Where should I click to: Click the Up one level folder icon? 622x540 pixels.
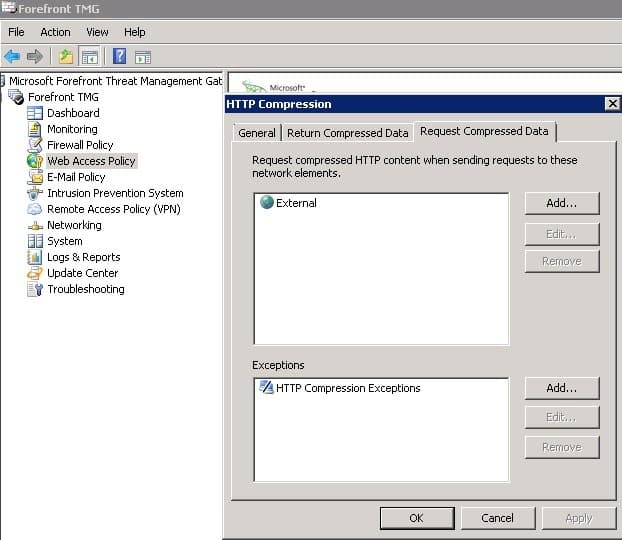pyautogui.click(x=66, y=57)
